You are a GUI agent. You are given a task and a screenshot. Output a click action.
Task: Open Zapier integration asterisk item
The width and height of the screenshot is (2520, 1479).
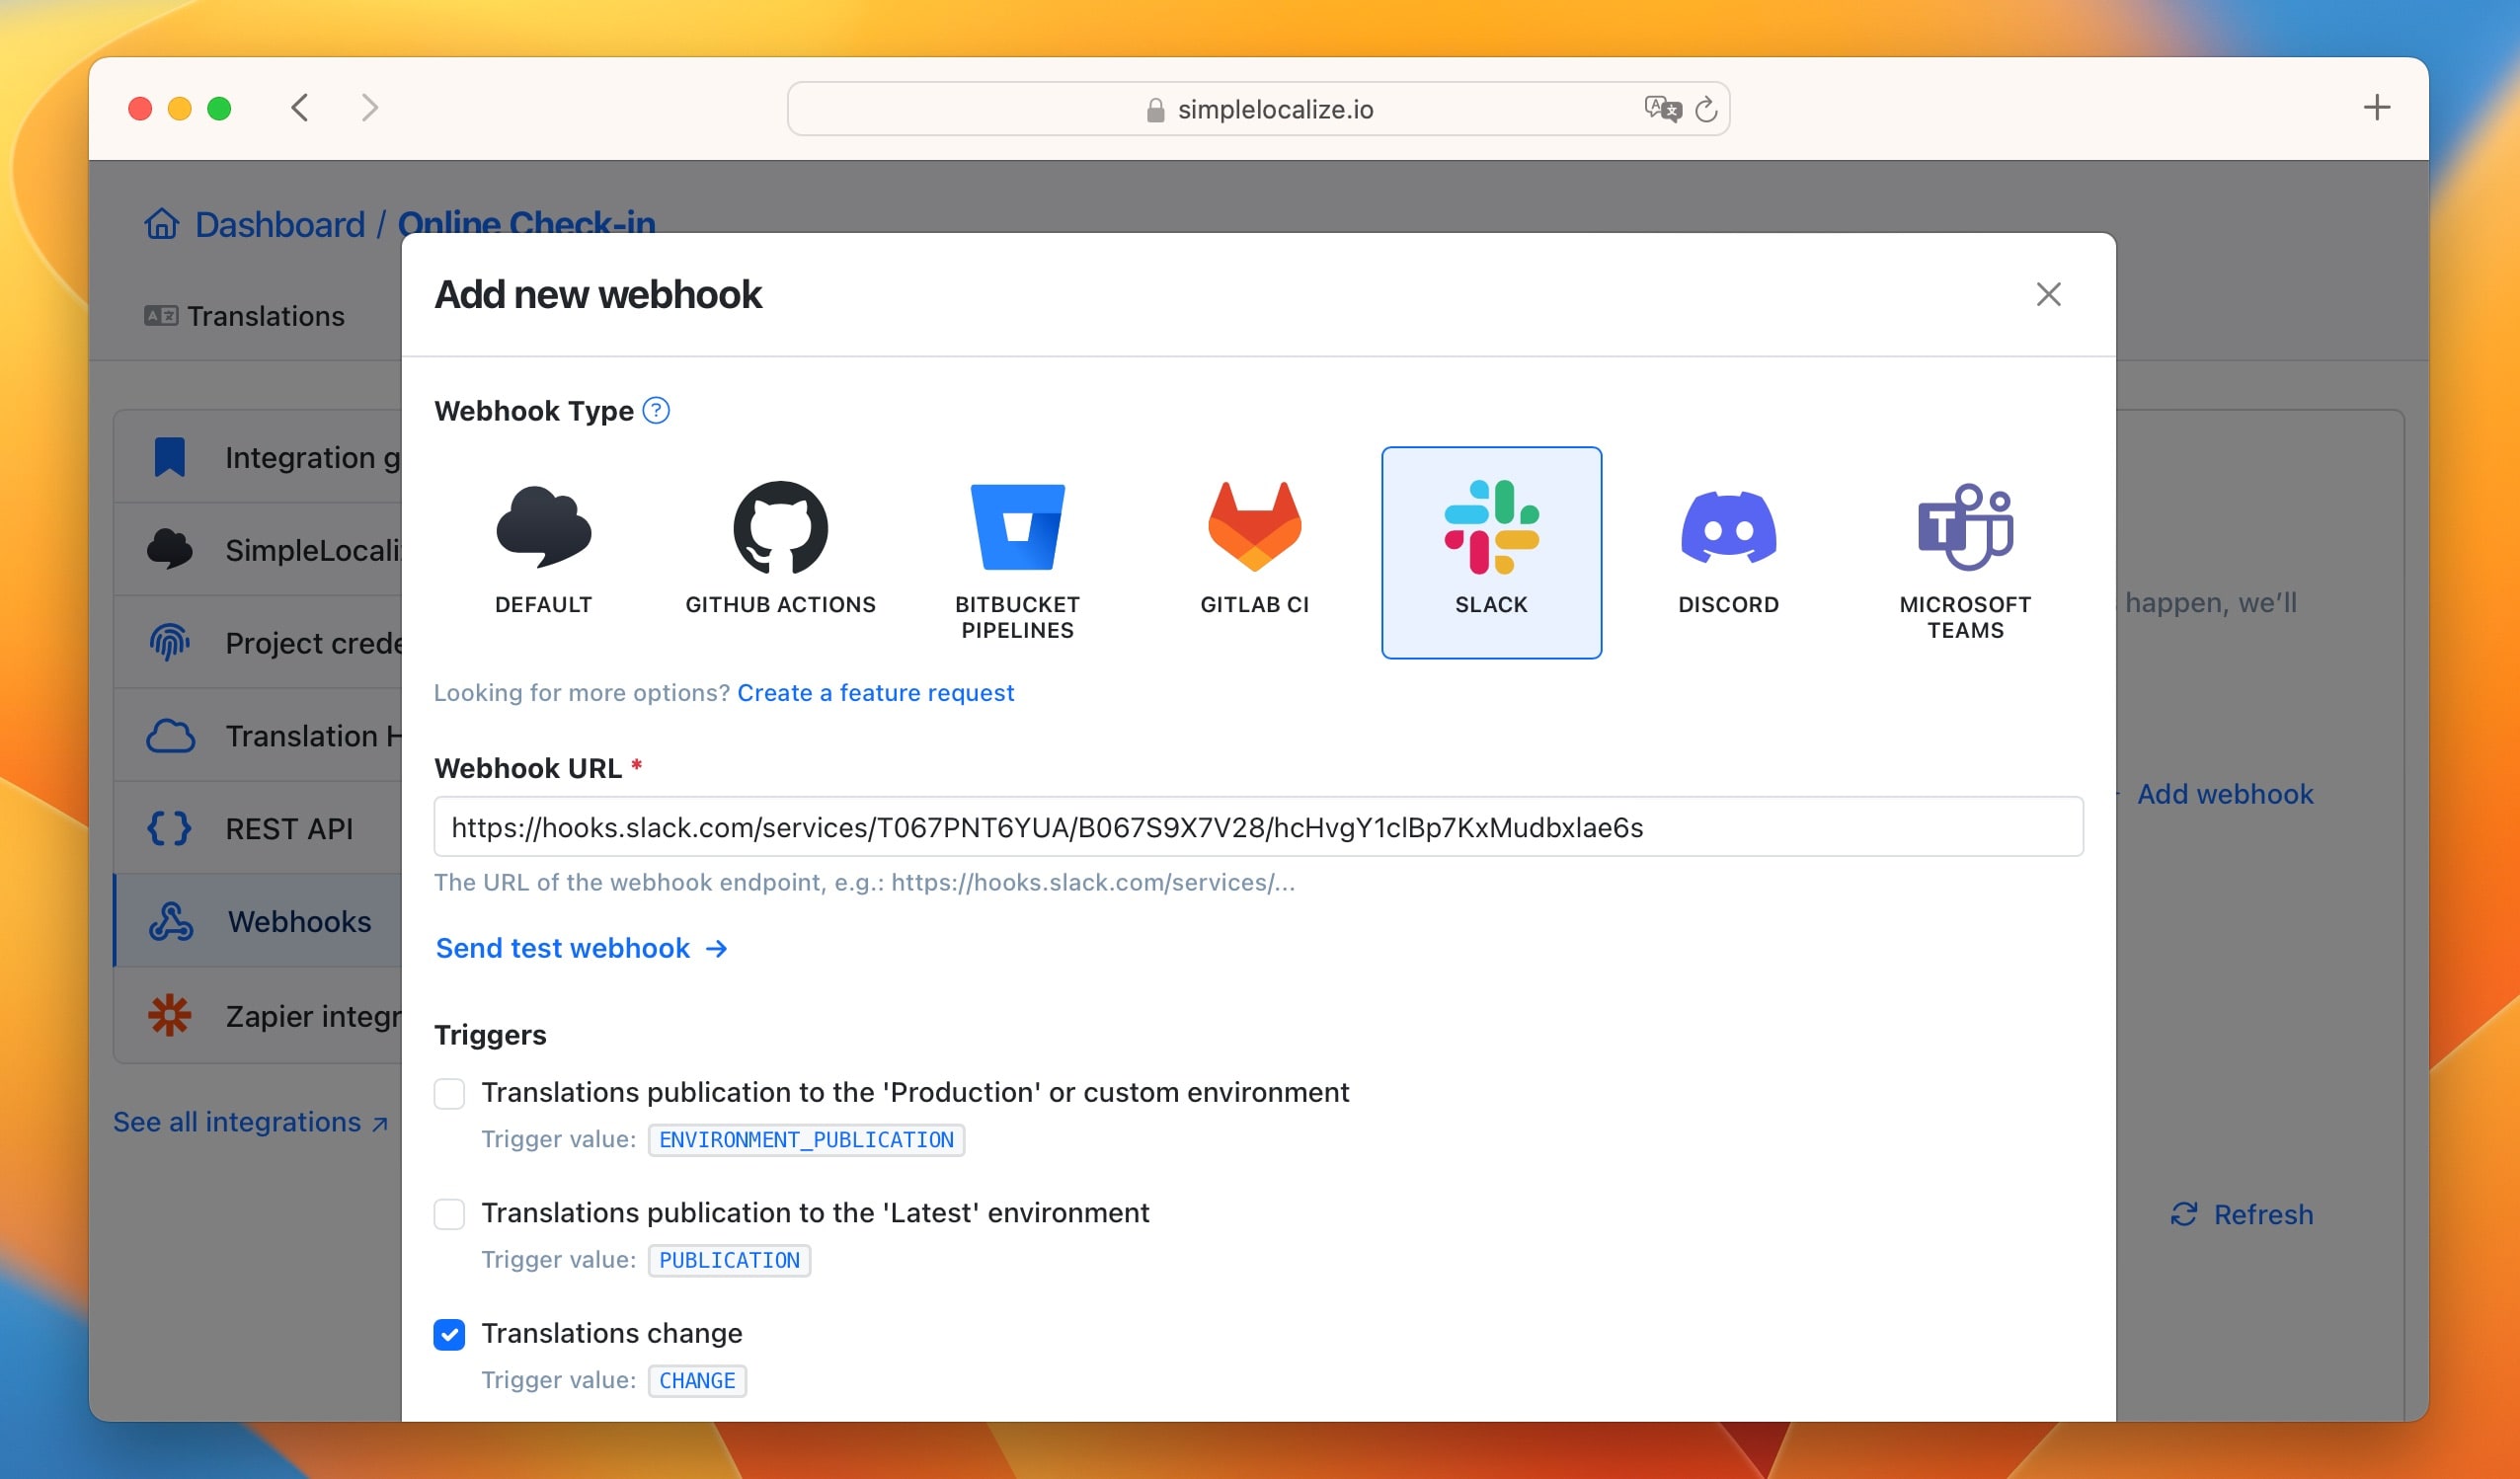[x=258, y=1015]
